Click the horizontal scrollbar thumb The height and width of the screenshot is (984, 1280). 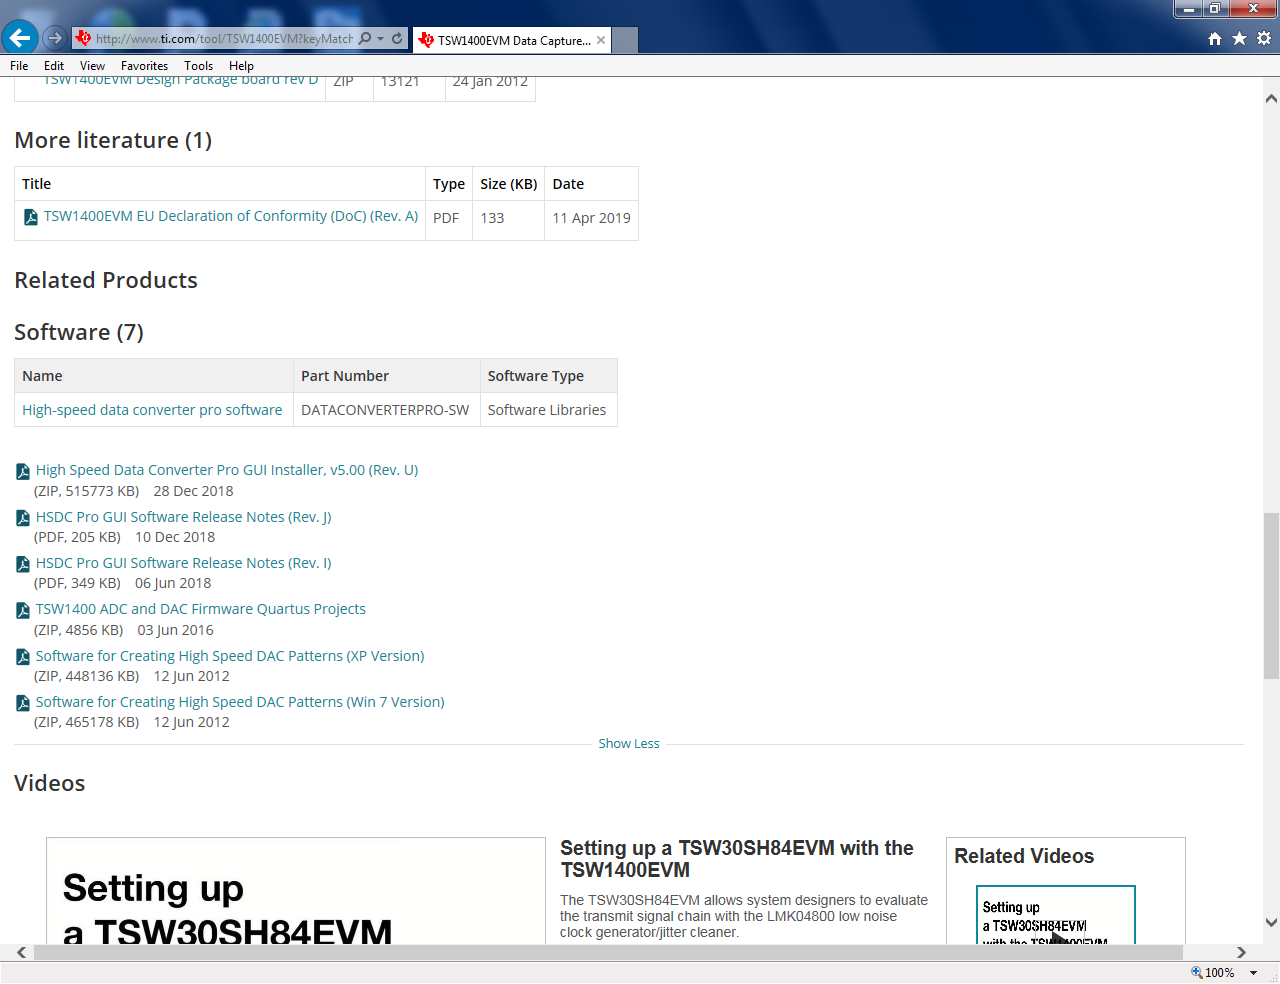pyautogui.click(x=608, y=952)
